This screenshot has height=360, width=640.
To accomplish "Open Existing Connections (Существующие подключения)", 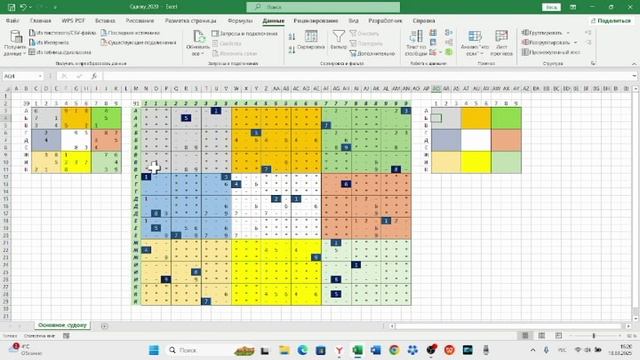I will (x=138, y=42).
